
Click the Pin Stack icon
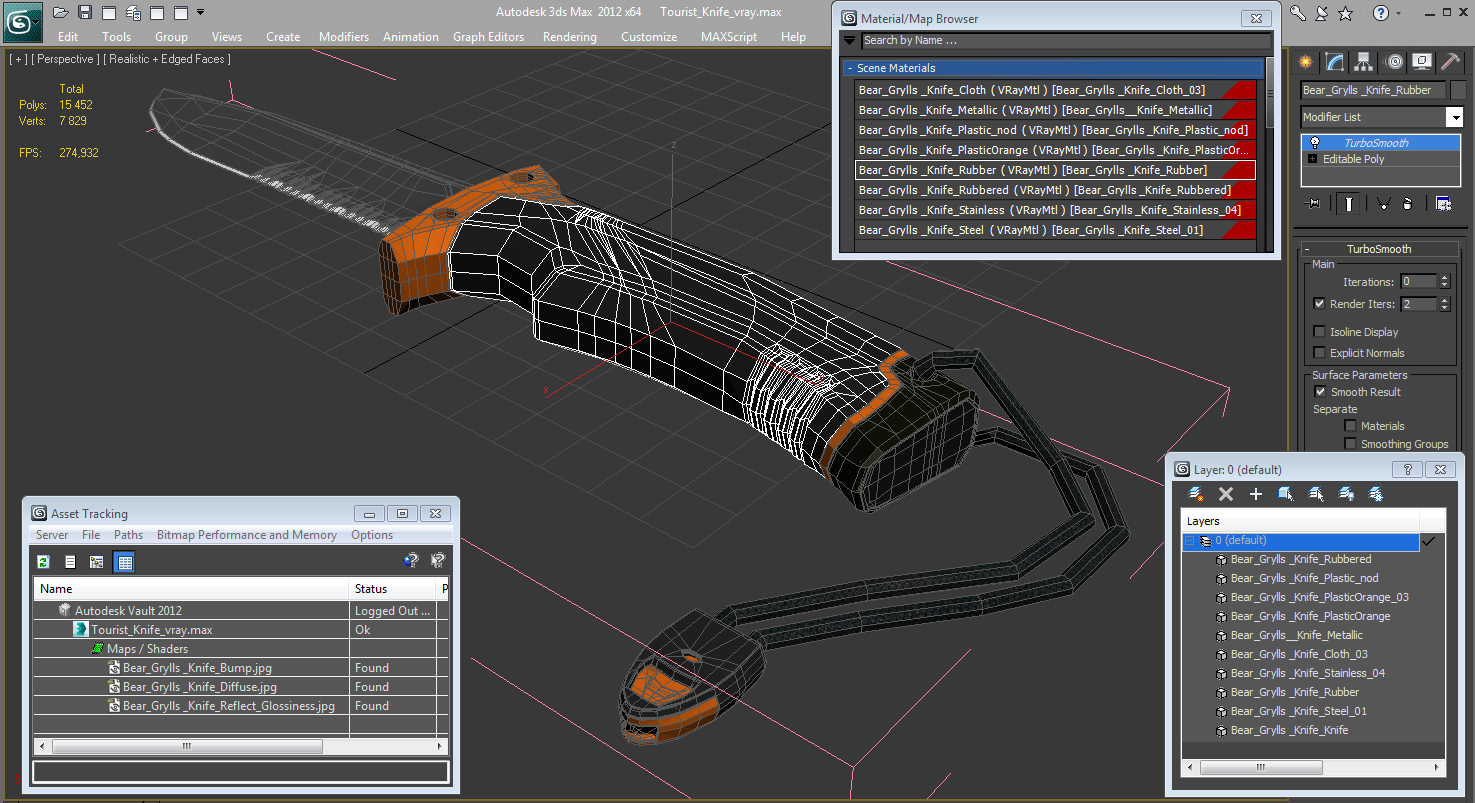tap(1313, 203)
